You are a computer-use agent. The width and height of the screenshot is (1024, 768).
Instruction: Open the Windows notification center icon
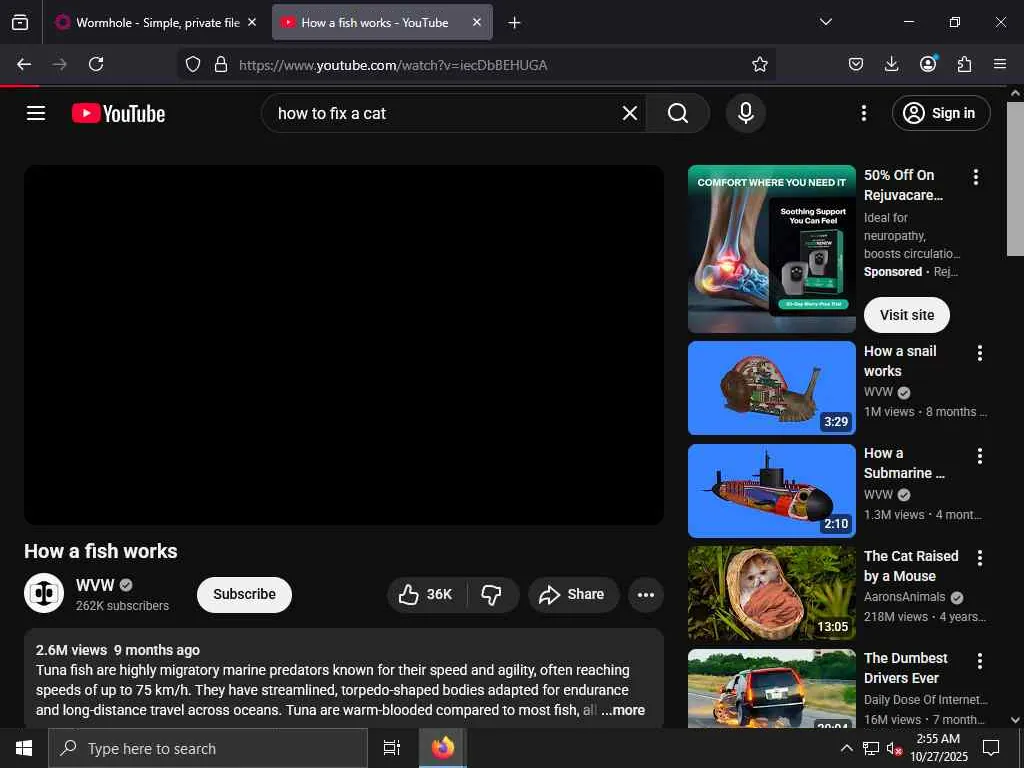(991, 748)
